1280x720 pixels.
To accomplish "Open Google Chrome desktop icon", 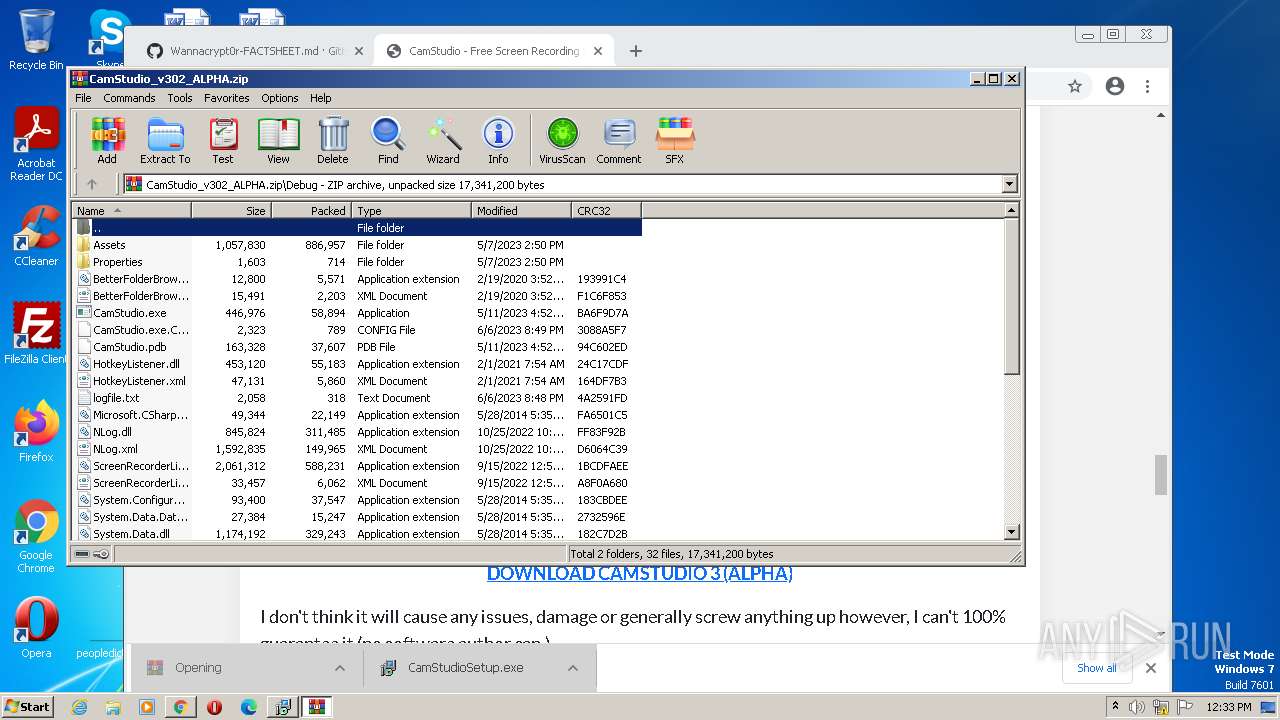I will (x=36, y=537).
